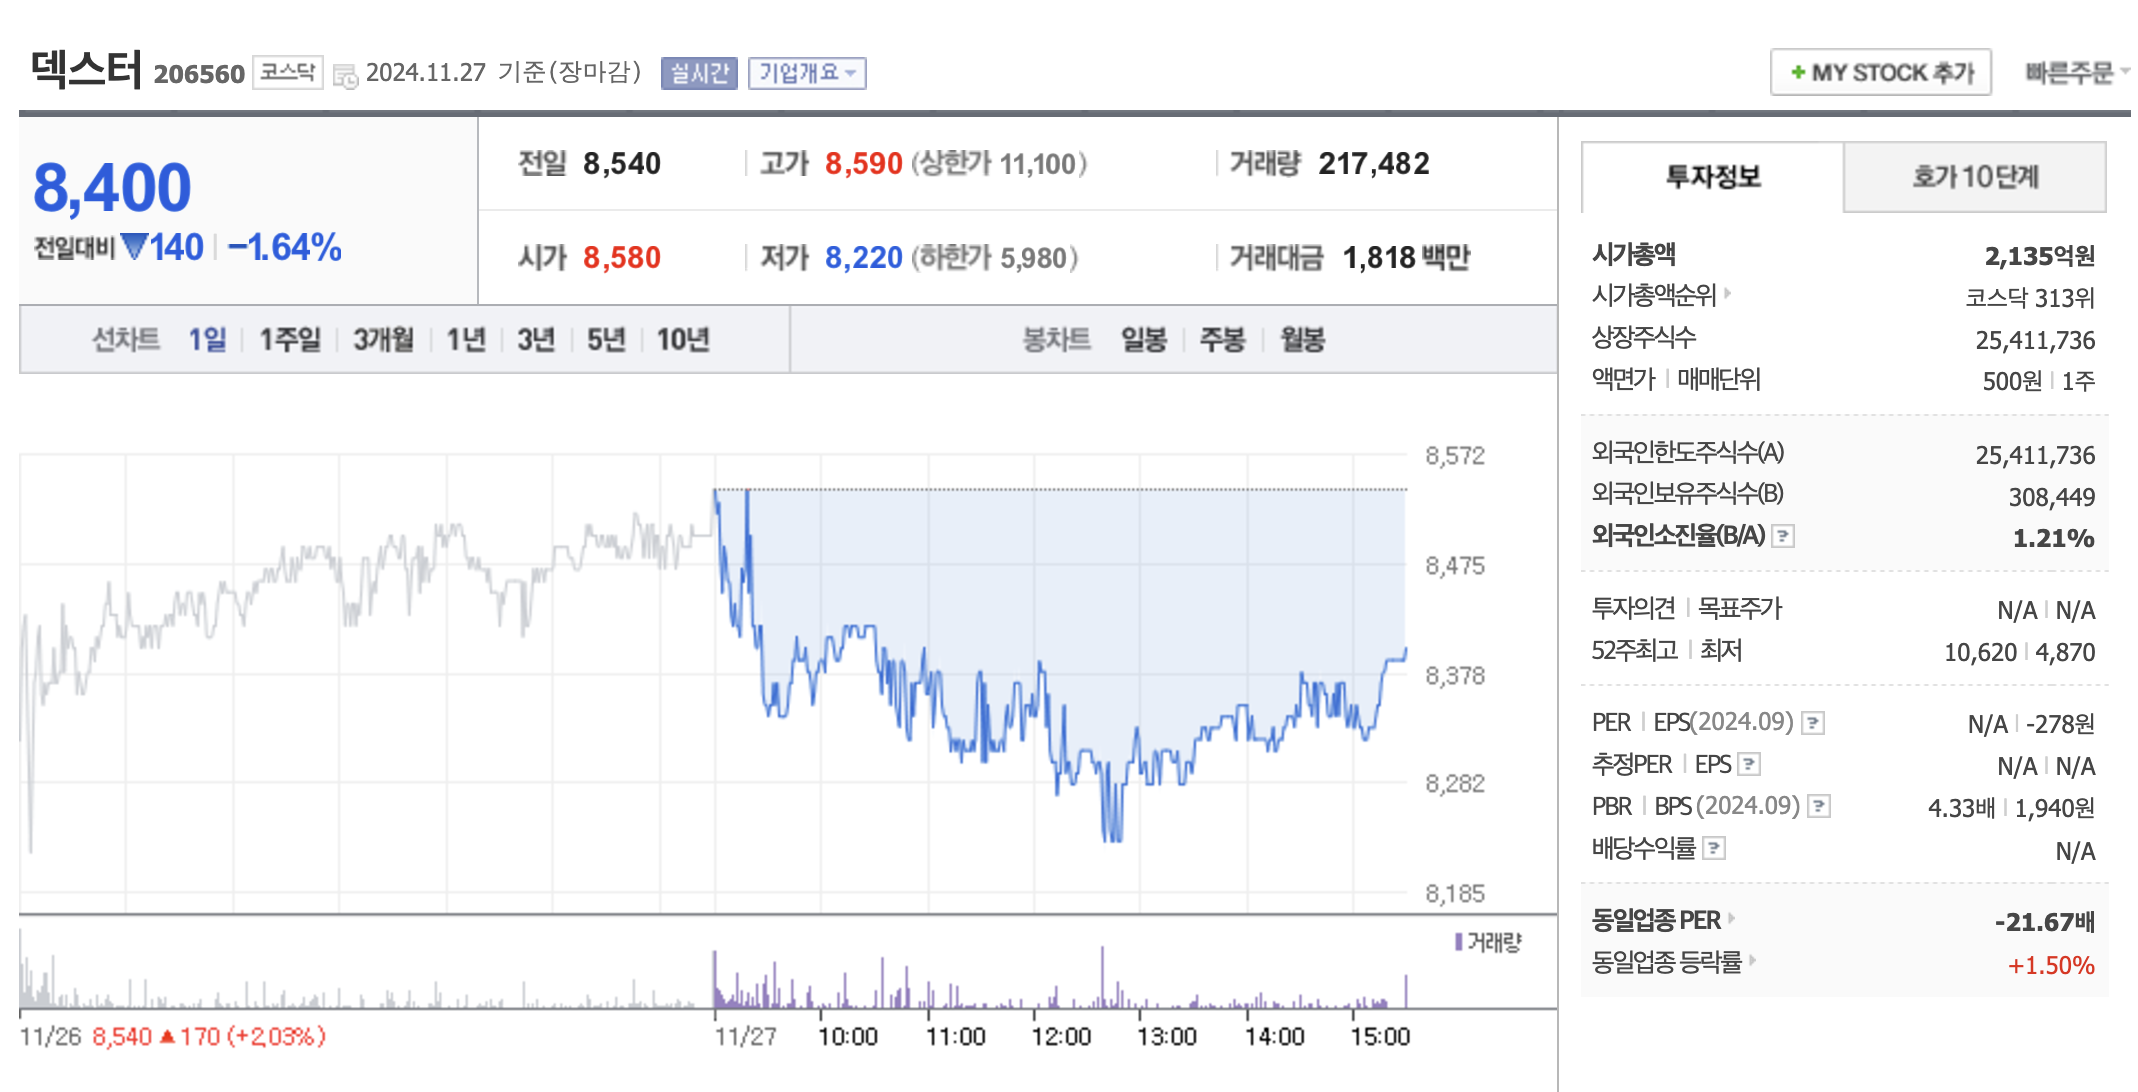This screenshot has height=1092, width=2138.
Task: Click help icon next to 배당수익률
Action: 1714,849
